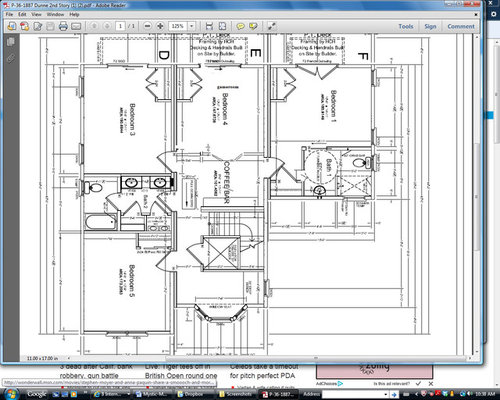Add a sticky note comment
The width and height of the screenshot is (500, 400).
(x=240, y=26)
